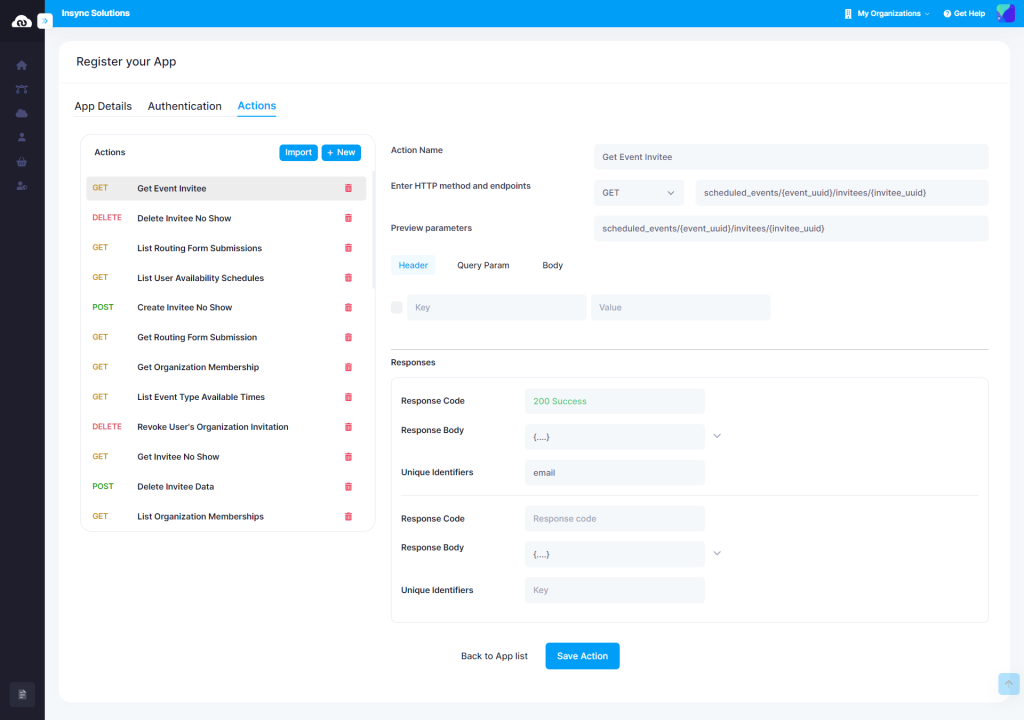Open the document icon at the sidebar bottom
Screen dimensions: 1024x720
(21, 694)
